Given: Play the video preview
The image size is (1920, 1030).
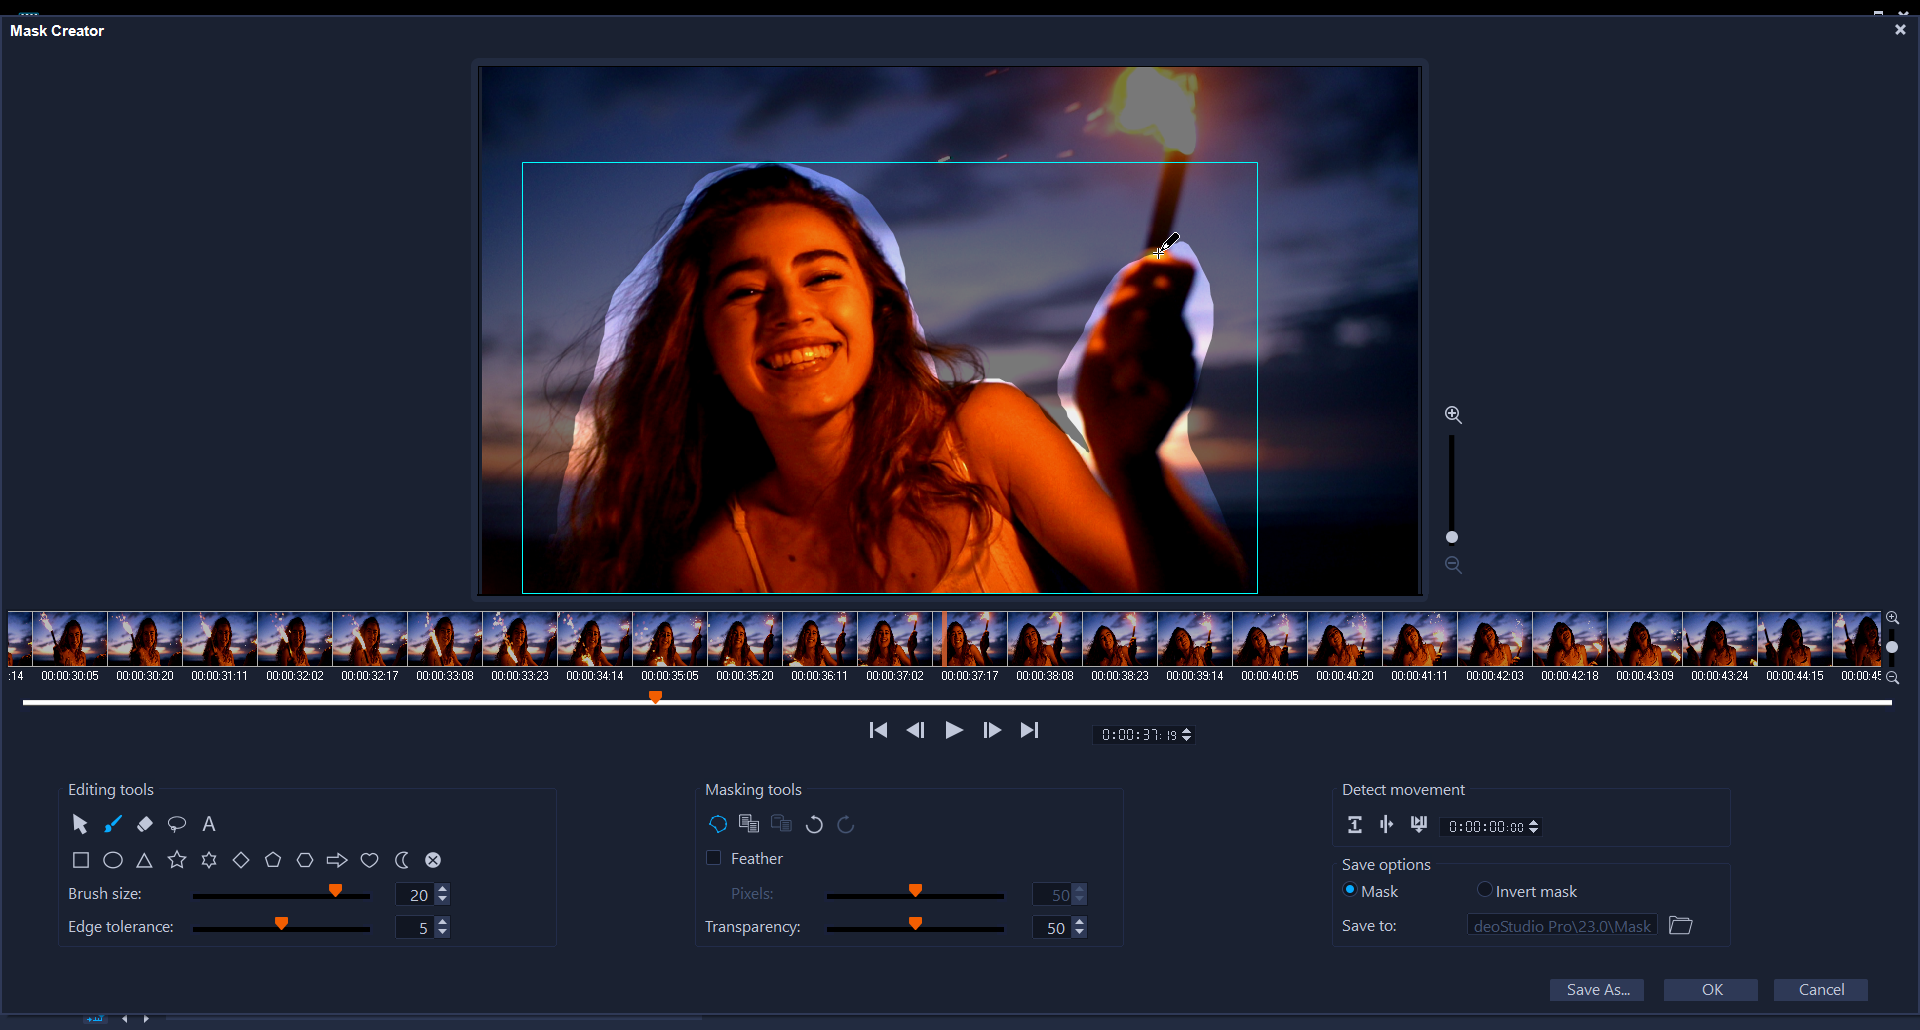Looking at the screenshot, I should [x=954, y=730].
